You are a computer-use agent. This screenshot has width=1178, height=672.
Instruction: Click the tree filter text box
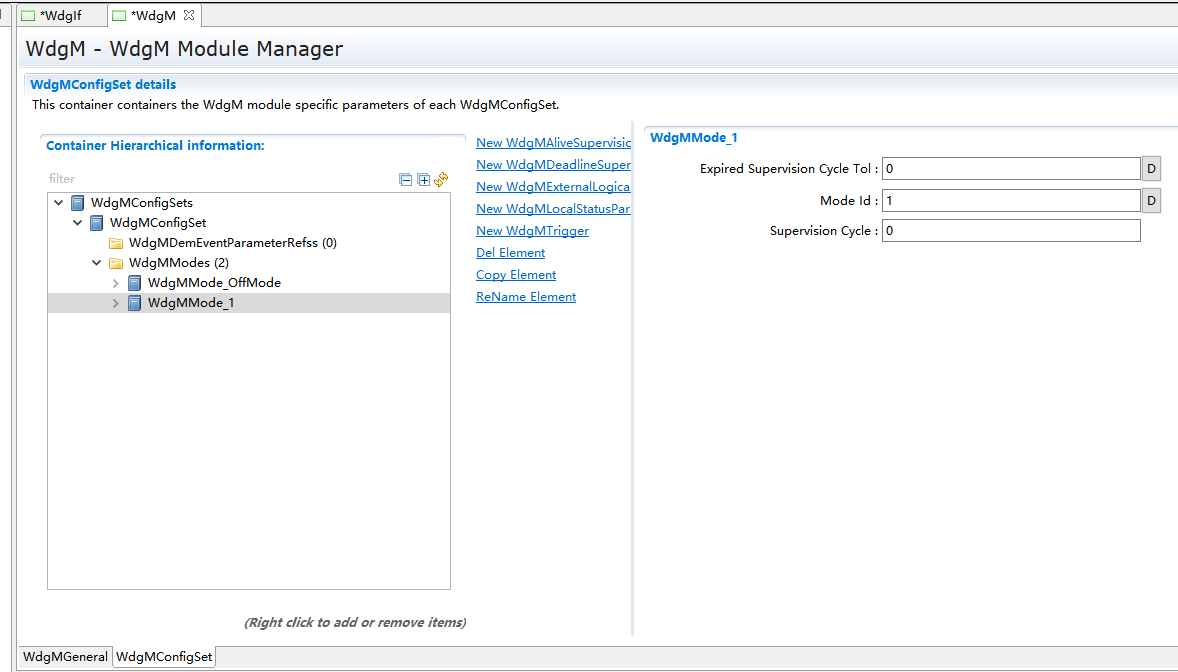220,179
